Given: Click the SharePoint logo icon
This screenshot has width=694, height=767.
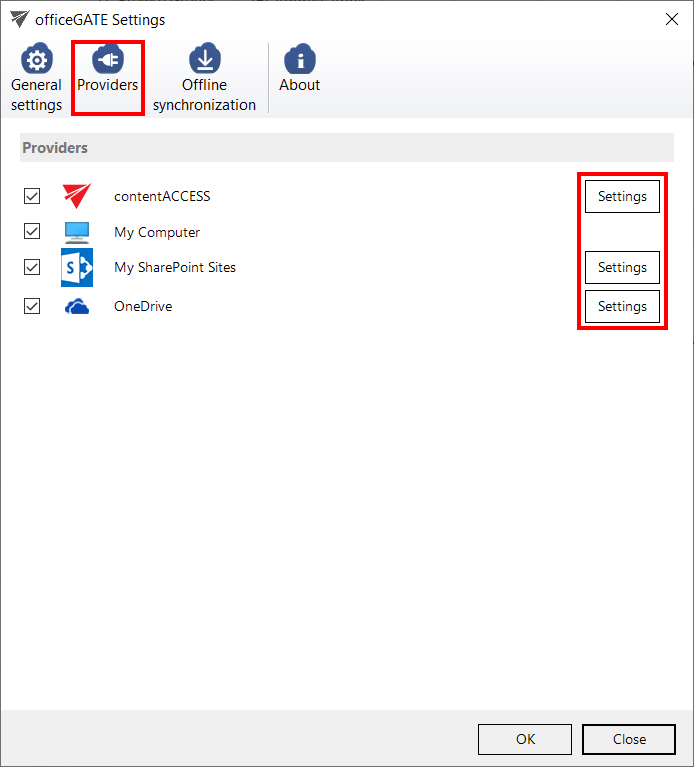Looking at the screenshot, I should [x=77, y=267].
